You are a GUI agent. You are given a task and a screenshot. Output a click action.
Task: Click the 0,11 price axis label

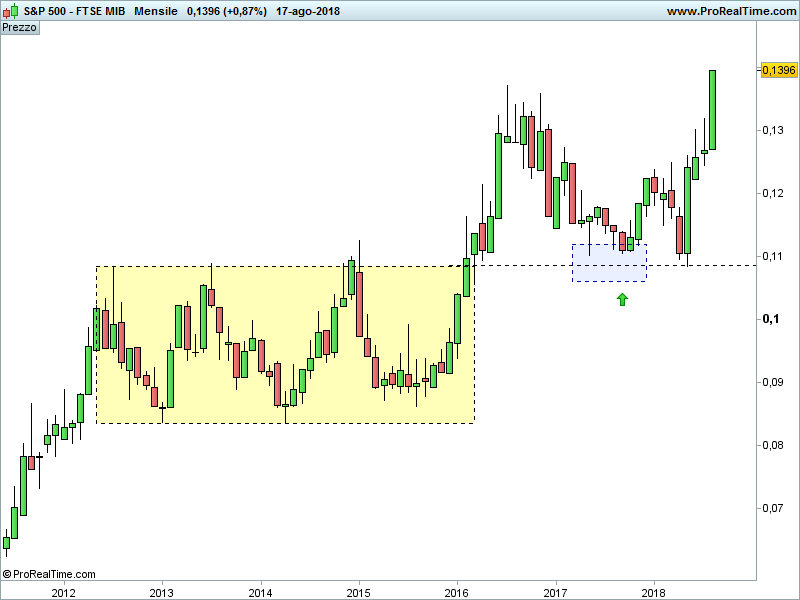[x=773, y=256]
